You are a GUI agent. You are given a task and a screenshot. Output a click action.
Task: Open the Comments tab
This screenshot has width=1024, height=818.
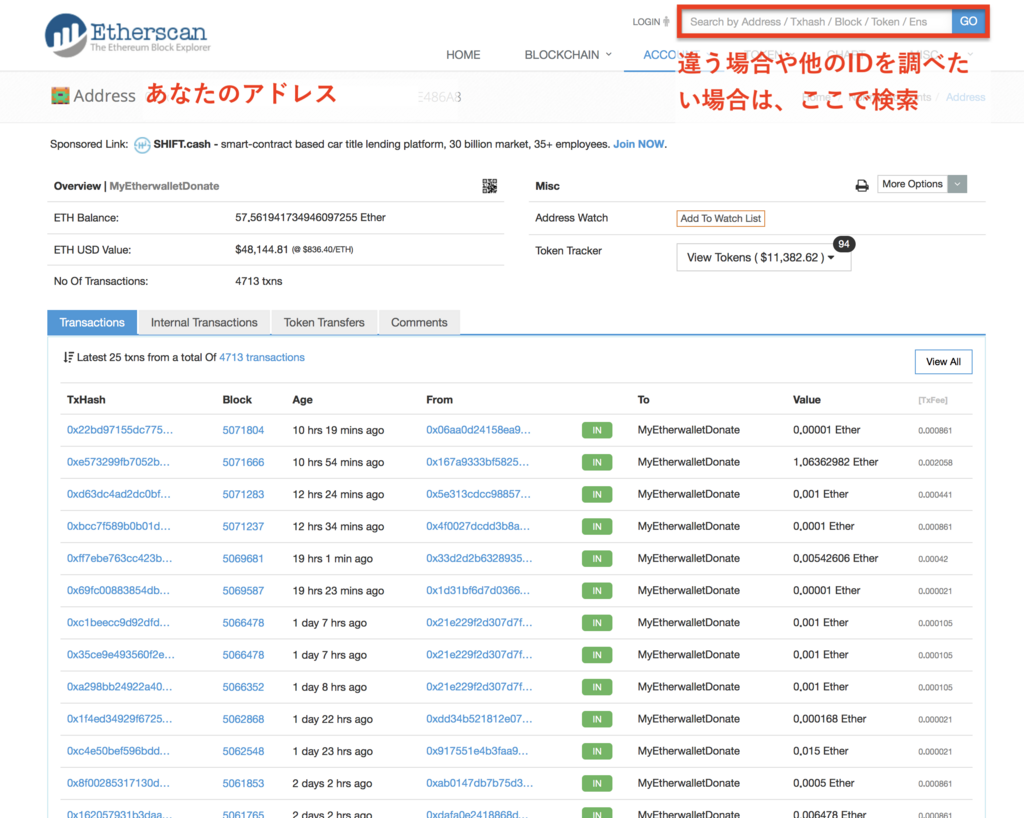419,322
